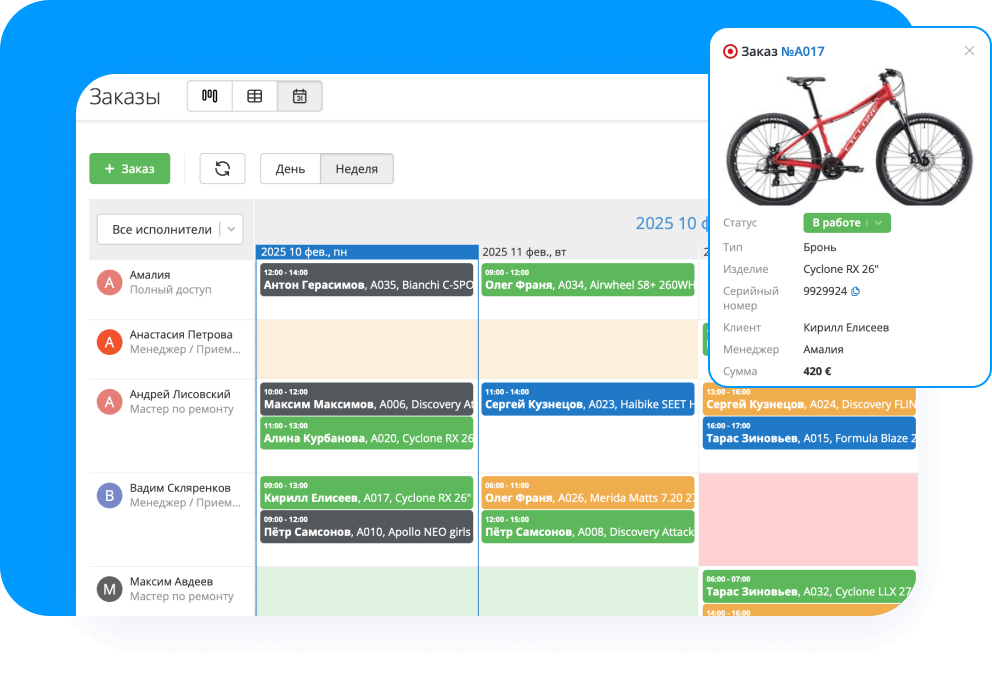Viewport: 992px width, 688px height.
Task: Switch to the kanban board view icon
Action: (210, 96)
